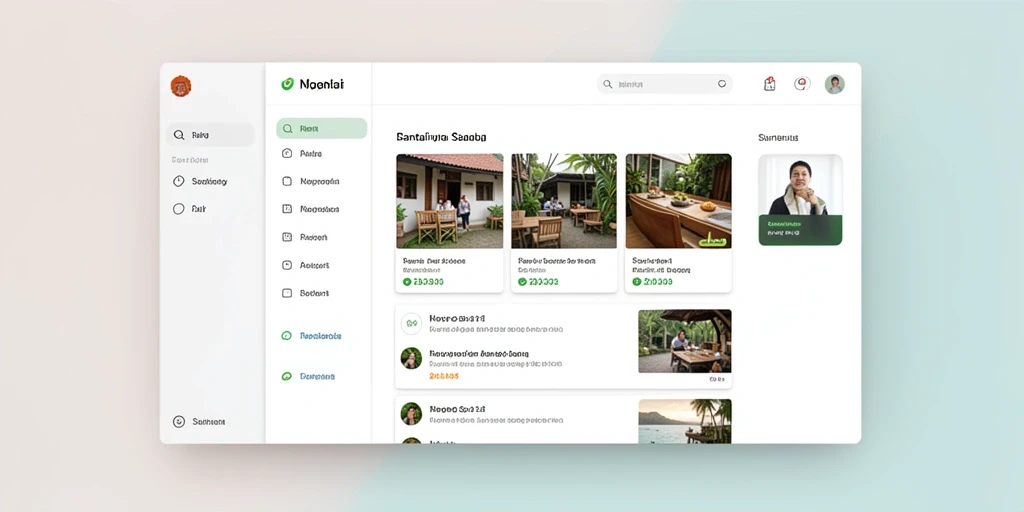Click the green check price under the garden patio card
This screenshot has width=1024, height=512.
[538, 282]
